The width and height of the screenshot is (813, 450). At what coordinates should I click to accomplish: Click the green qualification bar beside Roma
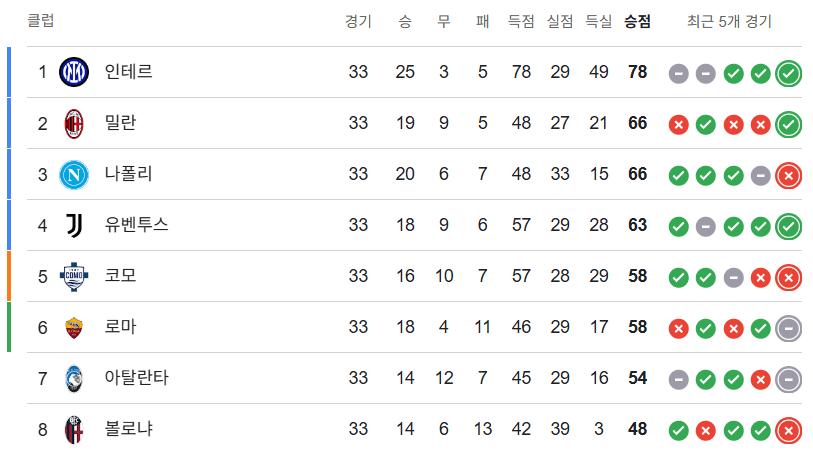[x=9, y=327]
